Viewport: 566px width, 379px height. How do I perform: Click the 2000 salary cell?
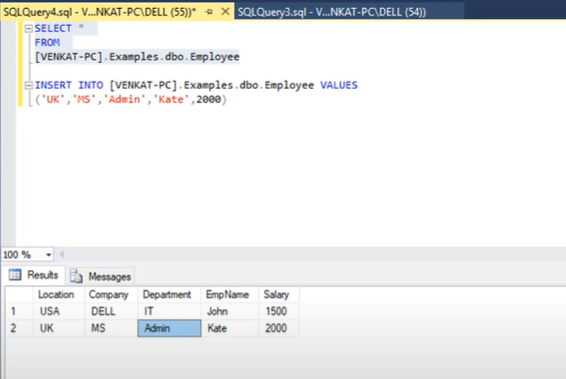[278, 328]
